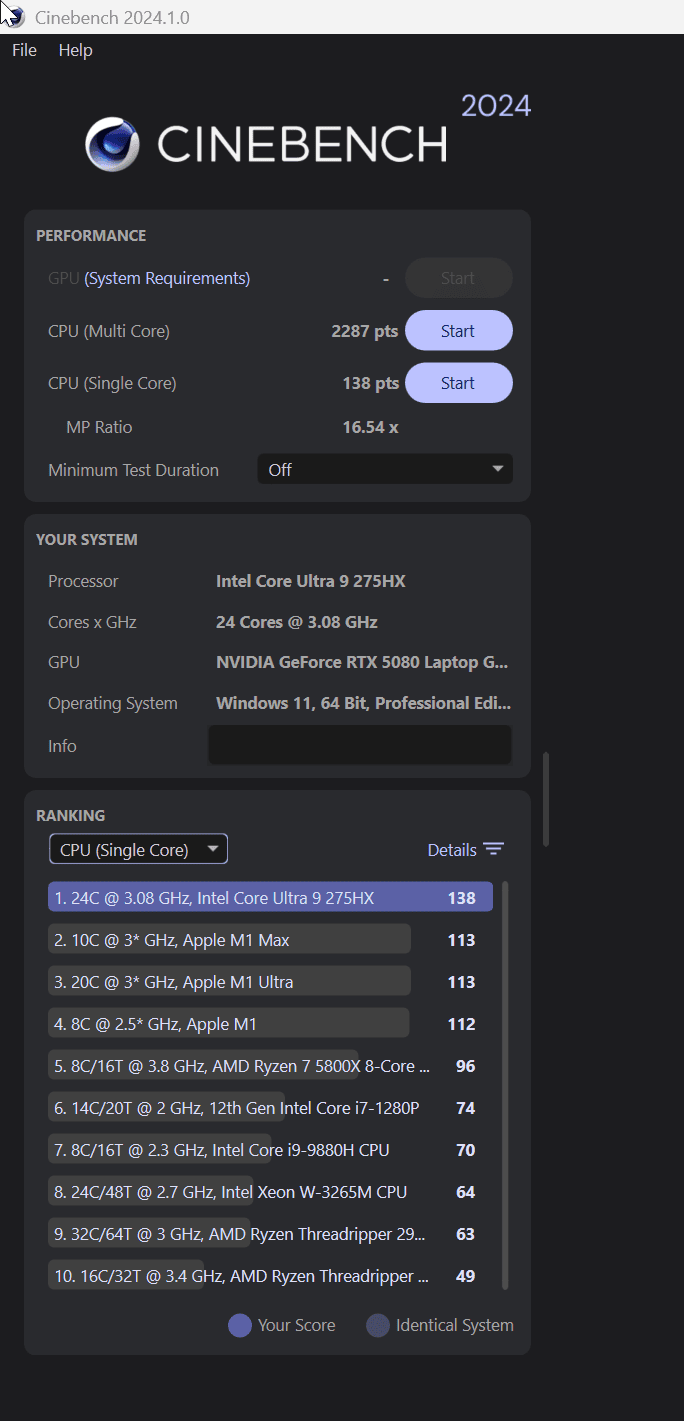684x1421 pixels.
Task: Click the Details link in Ranking
Action: 452,850
